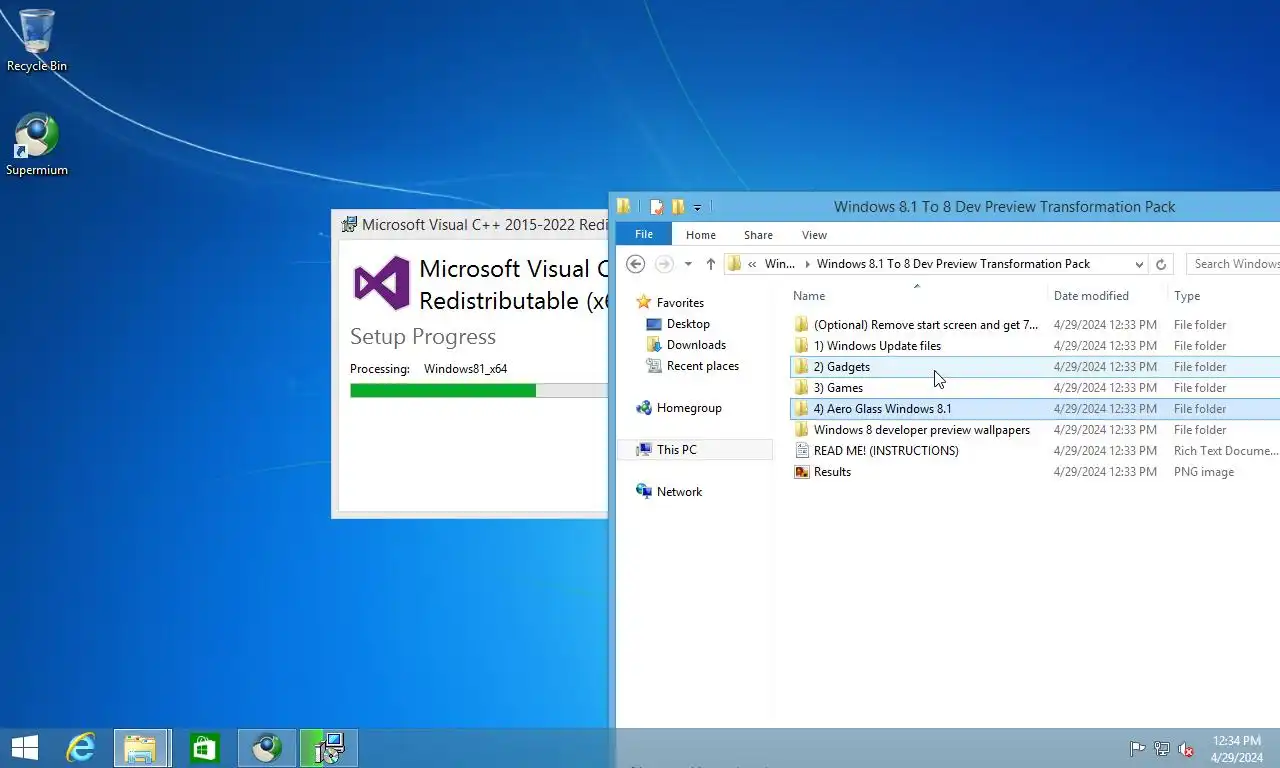Click the Gadgets folder icon
Viewport: 1280px width, 768px height.
coord(801,367)
